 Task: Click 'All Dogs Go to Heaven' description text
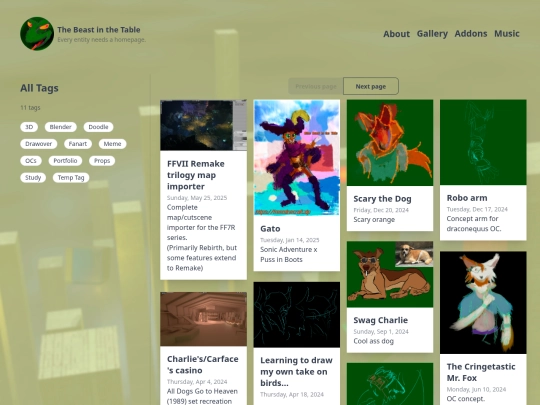click(x=202, y=396)
